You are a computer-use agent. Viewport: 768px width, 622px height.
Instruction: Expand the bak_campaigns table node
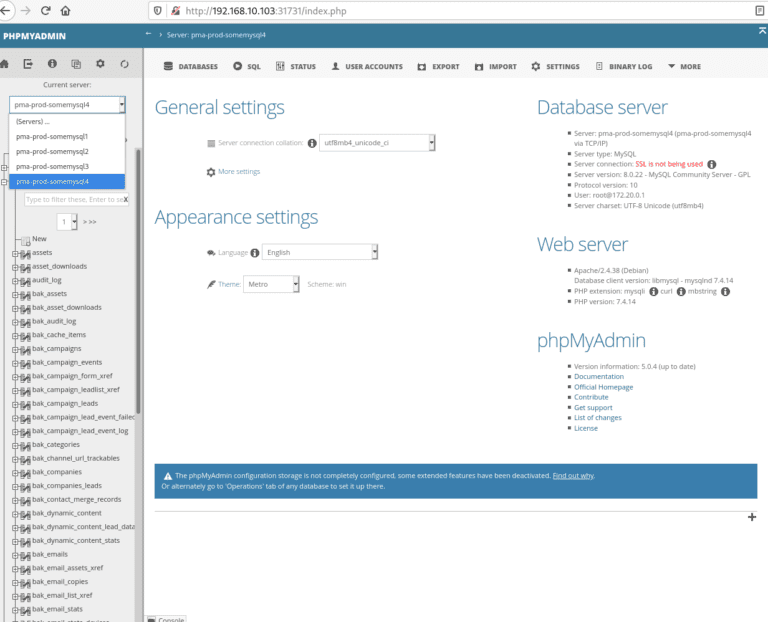click(x=15, y=349)
